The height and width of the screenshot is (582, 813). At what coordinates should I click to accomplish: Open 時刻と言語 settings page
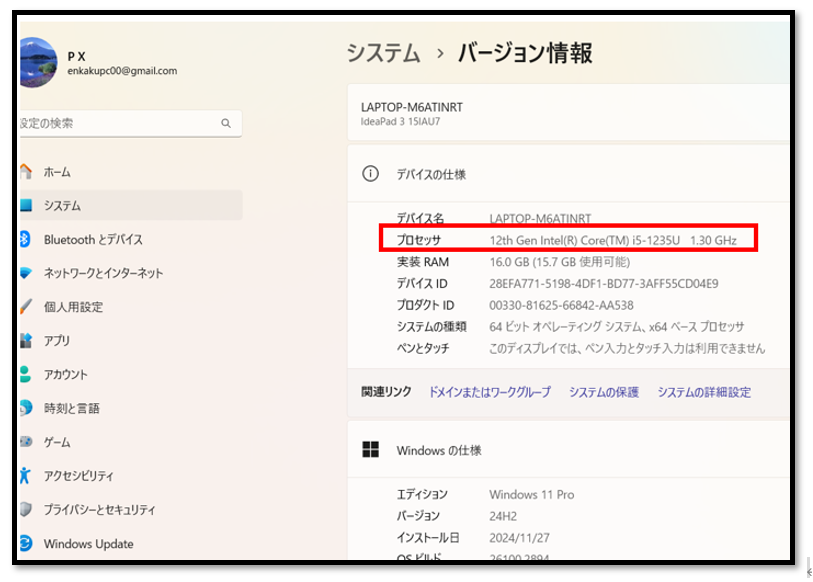point(130,408)
